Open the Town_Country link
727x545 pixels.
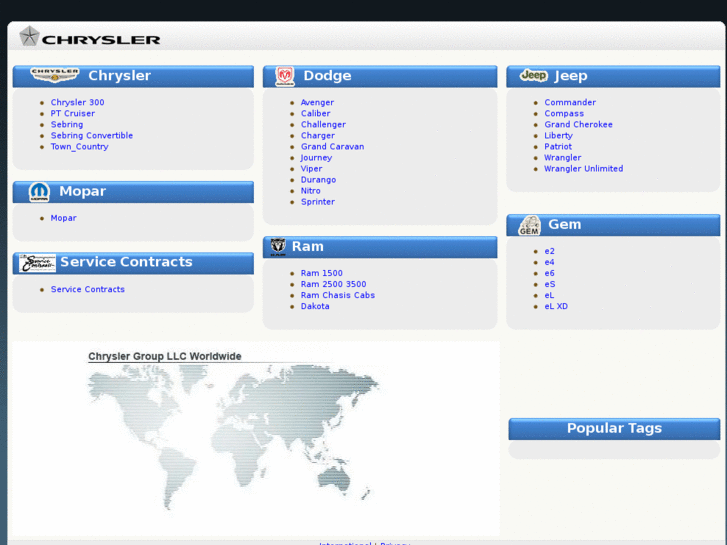(x=79, y=147)
